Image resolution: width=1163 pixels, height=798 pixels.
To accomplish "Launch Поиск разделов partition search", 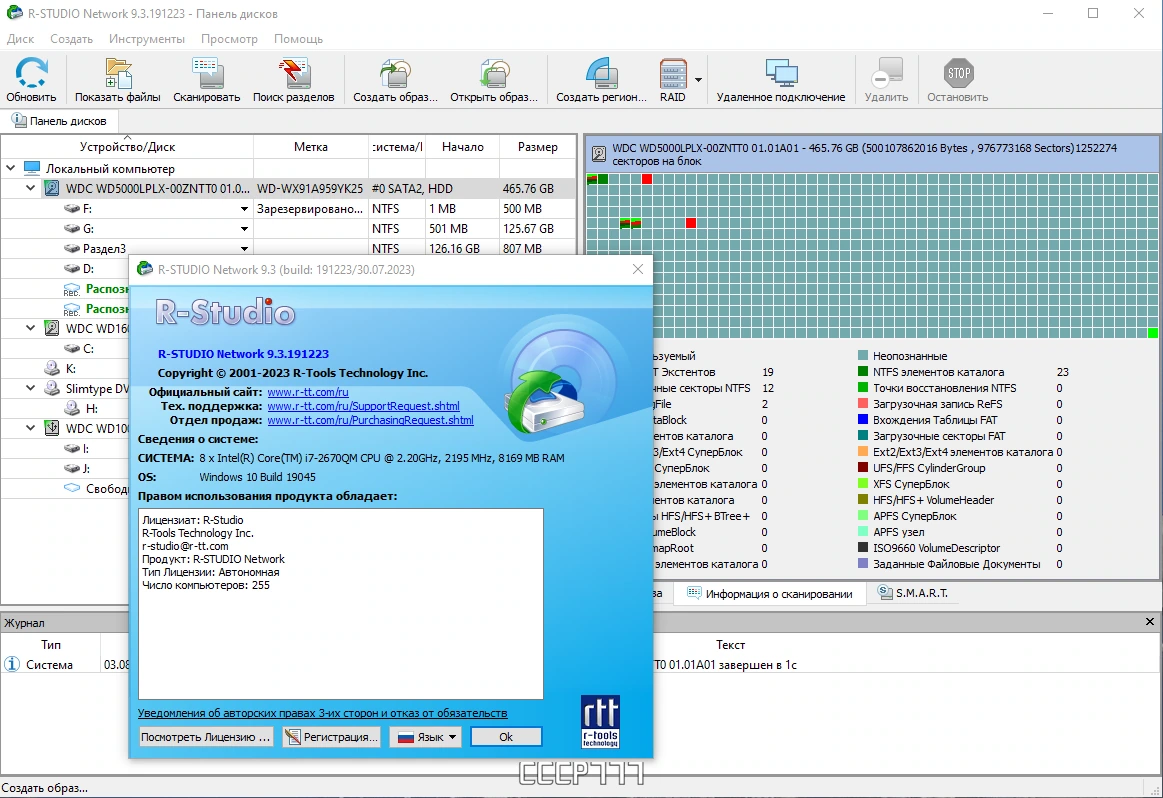I will click(x=294, y=73).
